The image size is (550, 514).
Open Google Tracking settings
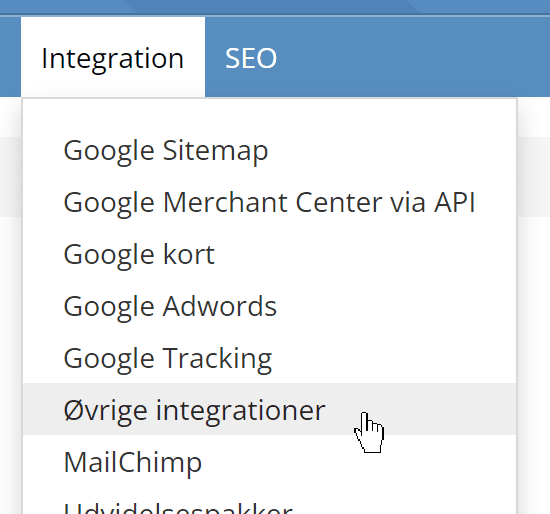(x=269, y=358)
